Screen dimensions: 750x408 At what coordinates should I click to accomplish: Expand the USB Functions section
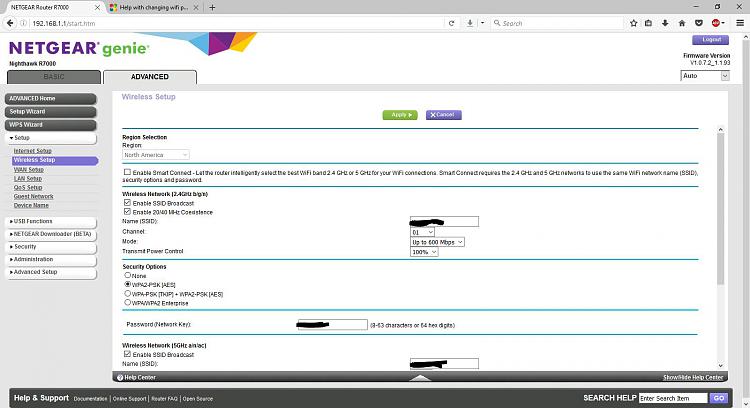(x=51, y=222)
